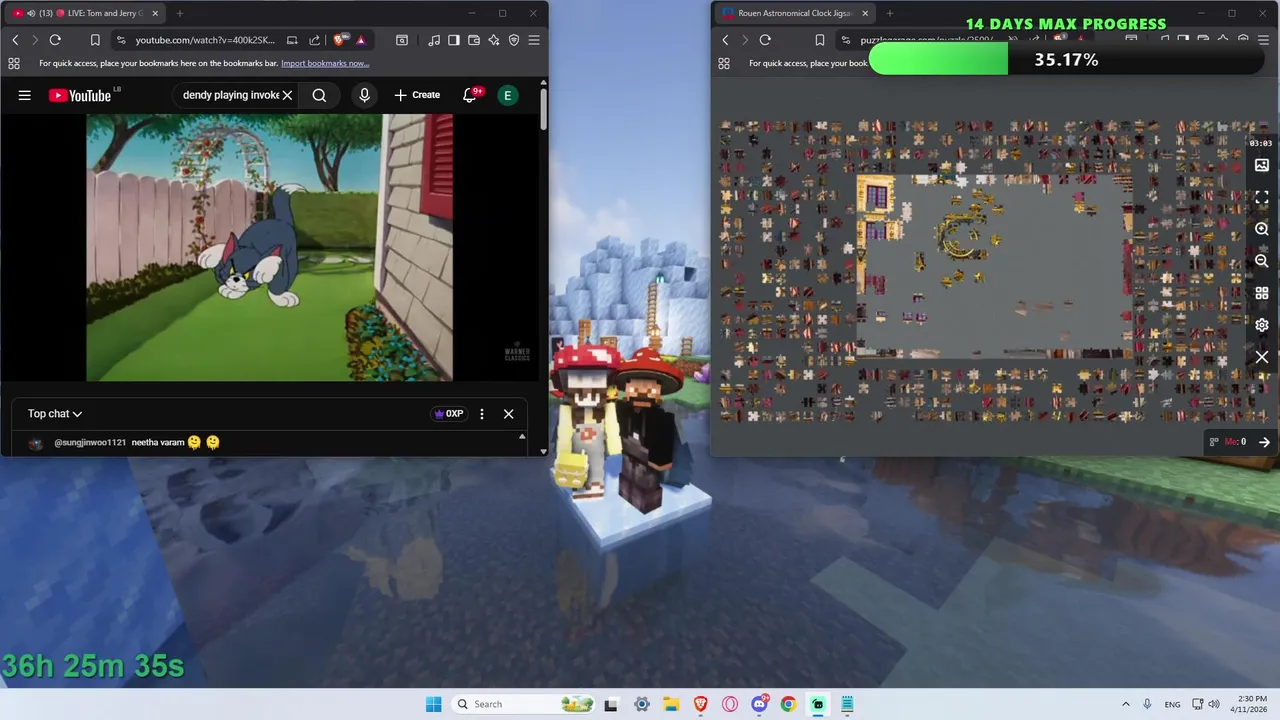1280x720 pixels.
Task: Close the puzzle side toolbar
Action: tap(1262, 357)
